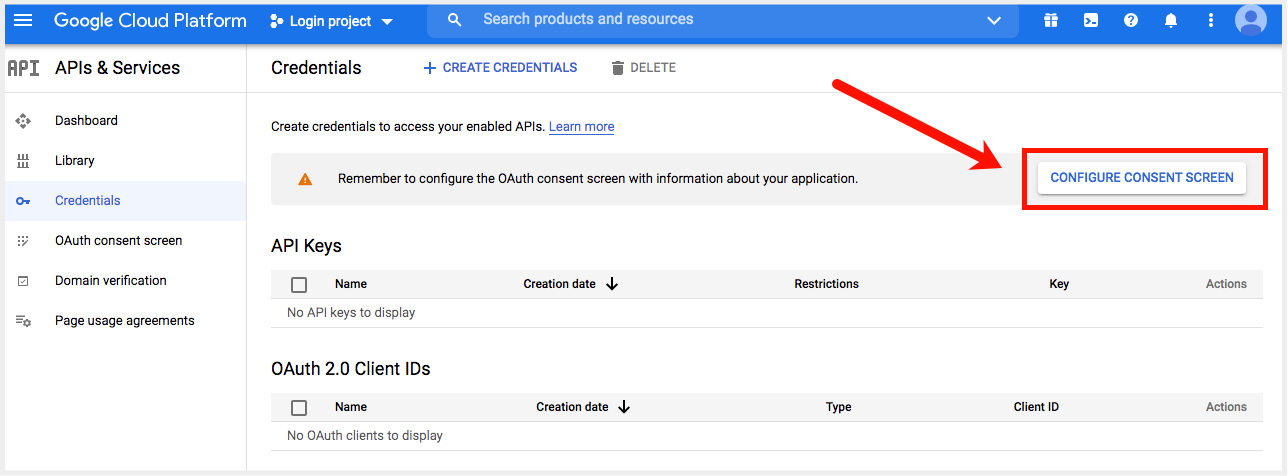Click the API icon beside APIs & Services

(23, 68)
